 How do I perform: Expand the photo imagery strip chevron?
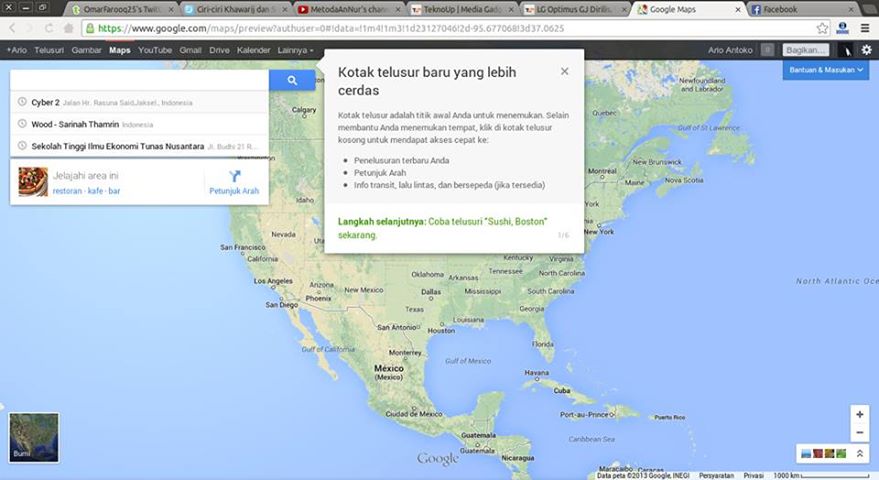pyautogui.click(x=860, y=453)
